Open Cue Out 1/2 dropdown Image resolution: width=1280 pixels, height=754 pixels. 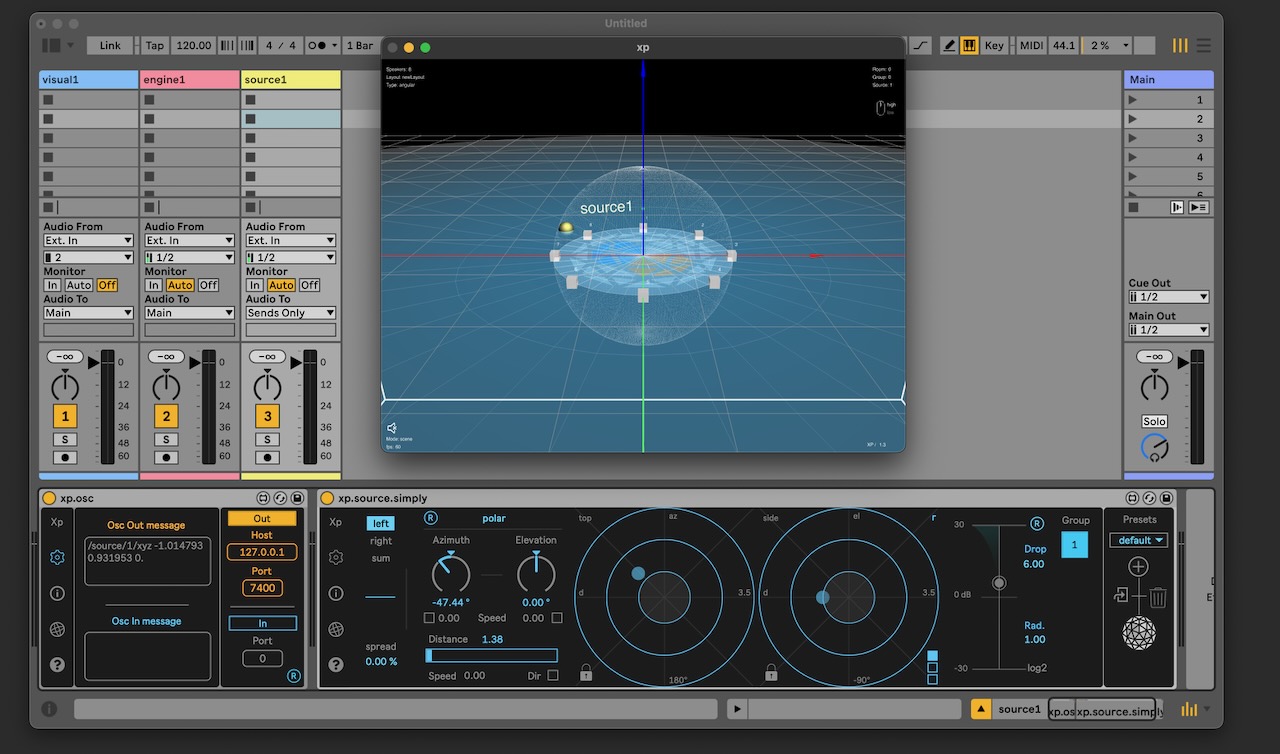[1169, 297]
